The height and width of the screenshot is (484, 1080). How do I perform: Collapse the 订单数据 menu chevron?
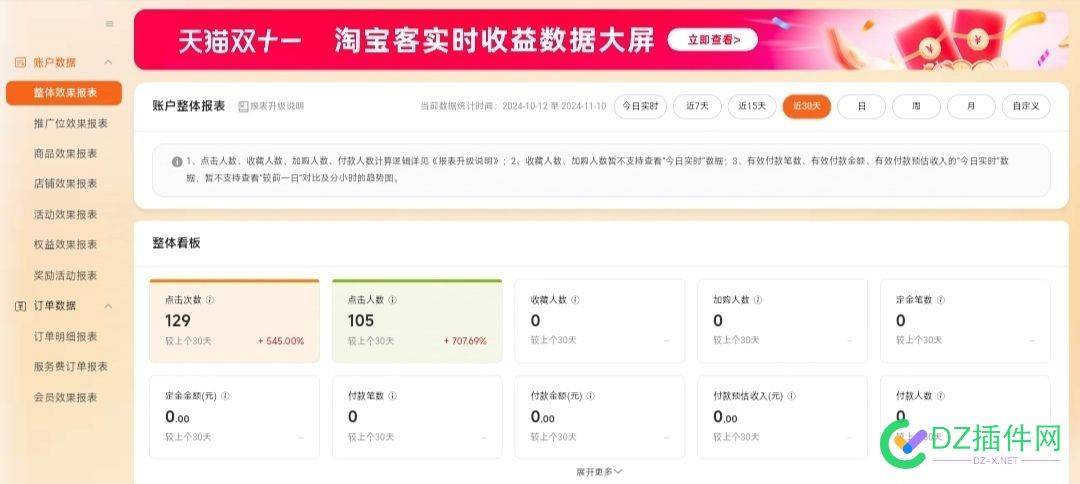click(x=108, y=306)
